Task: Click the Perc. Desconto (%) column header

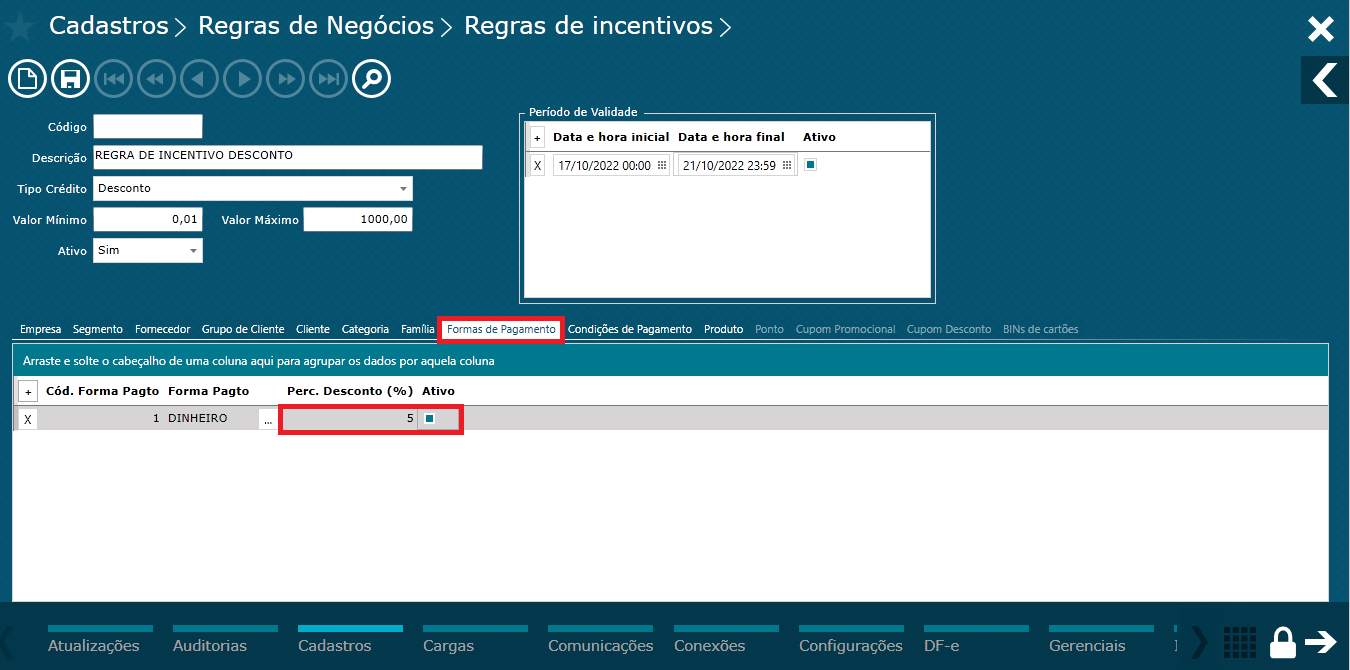Action: point(350,391)
